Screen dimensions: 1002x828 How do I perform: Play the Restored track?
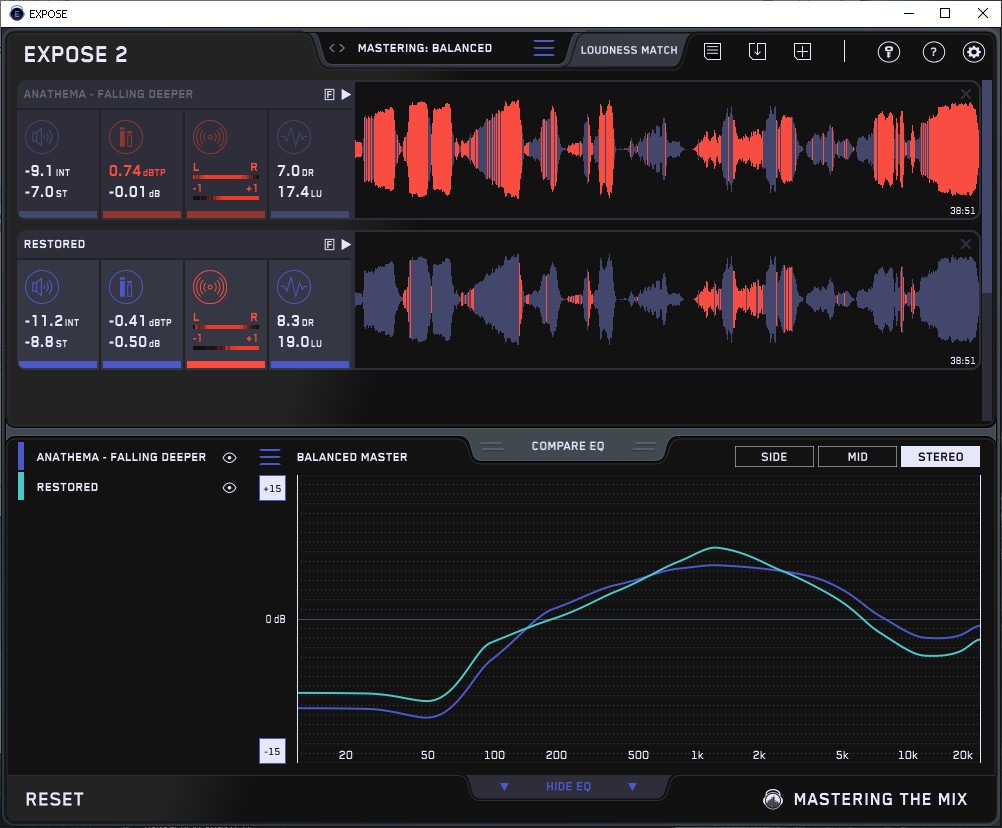click(346, 244)
